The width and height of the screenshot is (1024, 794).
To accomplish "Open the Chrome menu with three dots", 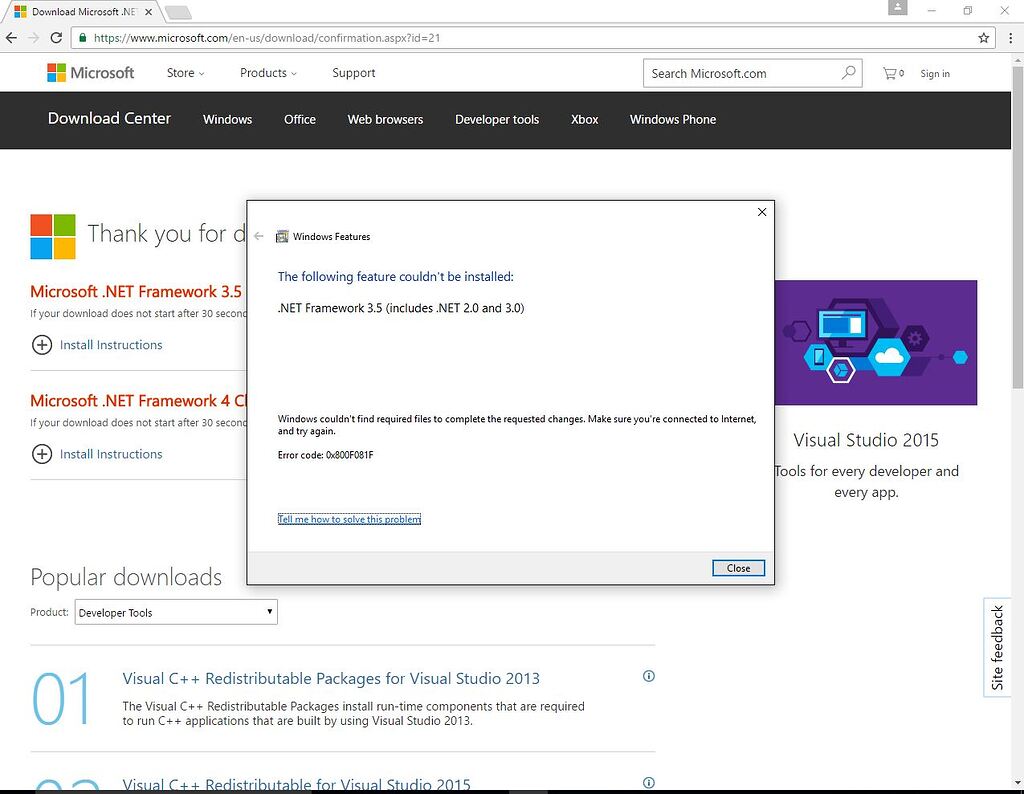I will coord(1010,38).
